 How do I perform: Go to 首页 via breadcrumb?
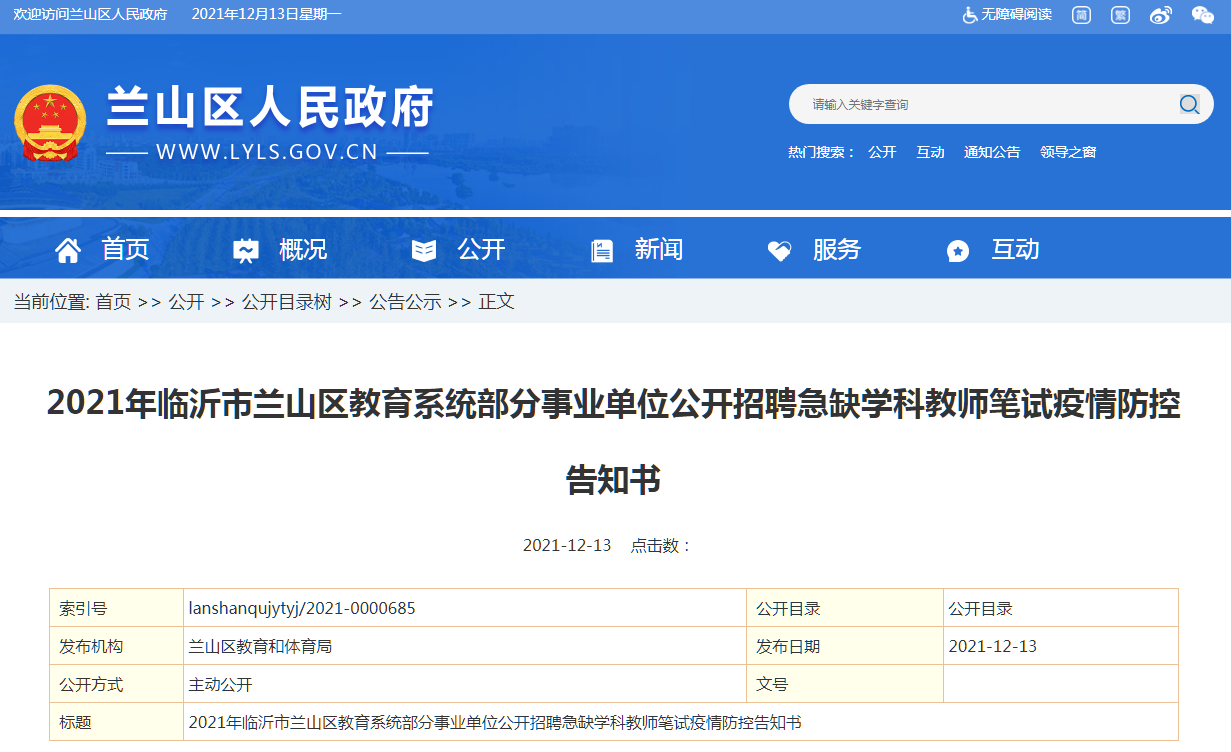point(113,302)
